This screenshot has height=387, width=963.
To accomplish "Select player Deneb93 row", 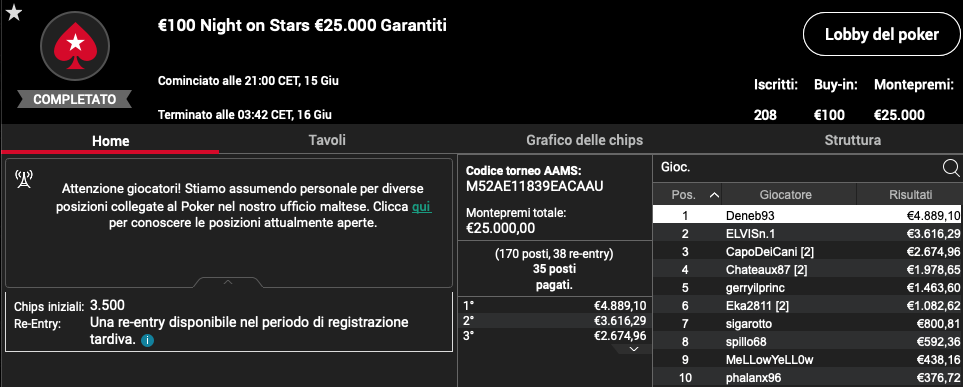I will (808, 215).
